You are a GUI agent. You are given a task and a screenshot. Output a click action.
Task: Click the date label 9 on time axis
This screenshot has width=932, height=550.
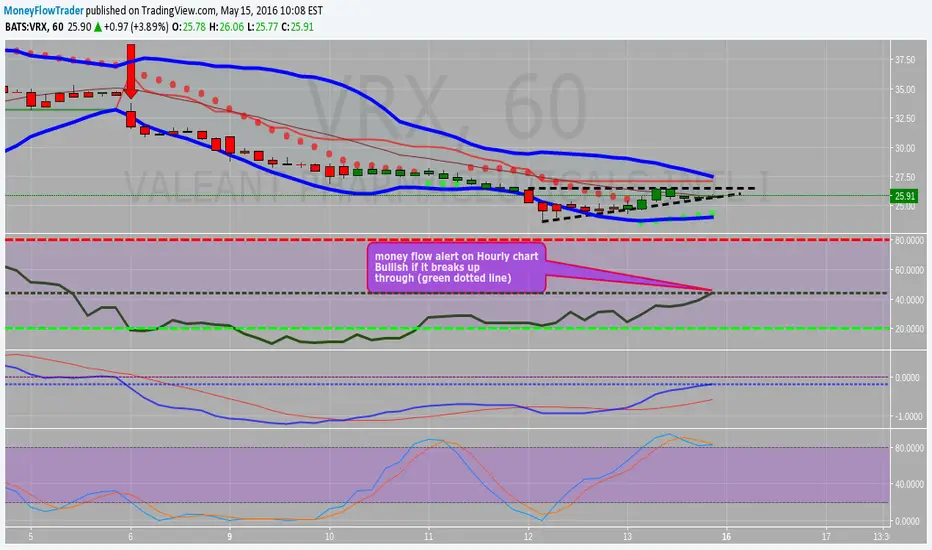(230, 536)
